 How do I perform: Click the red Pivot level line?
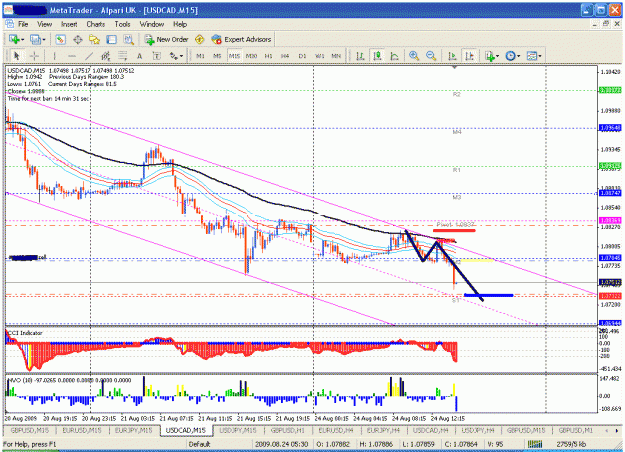coord(454,230)
